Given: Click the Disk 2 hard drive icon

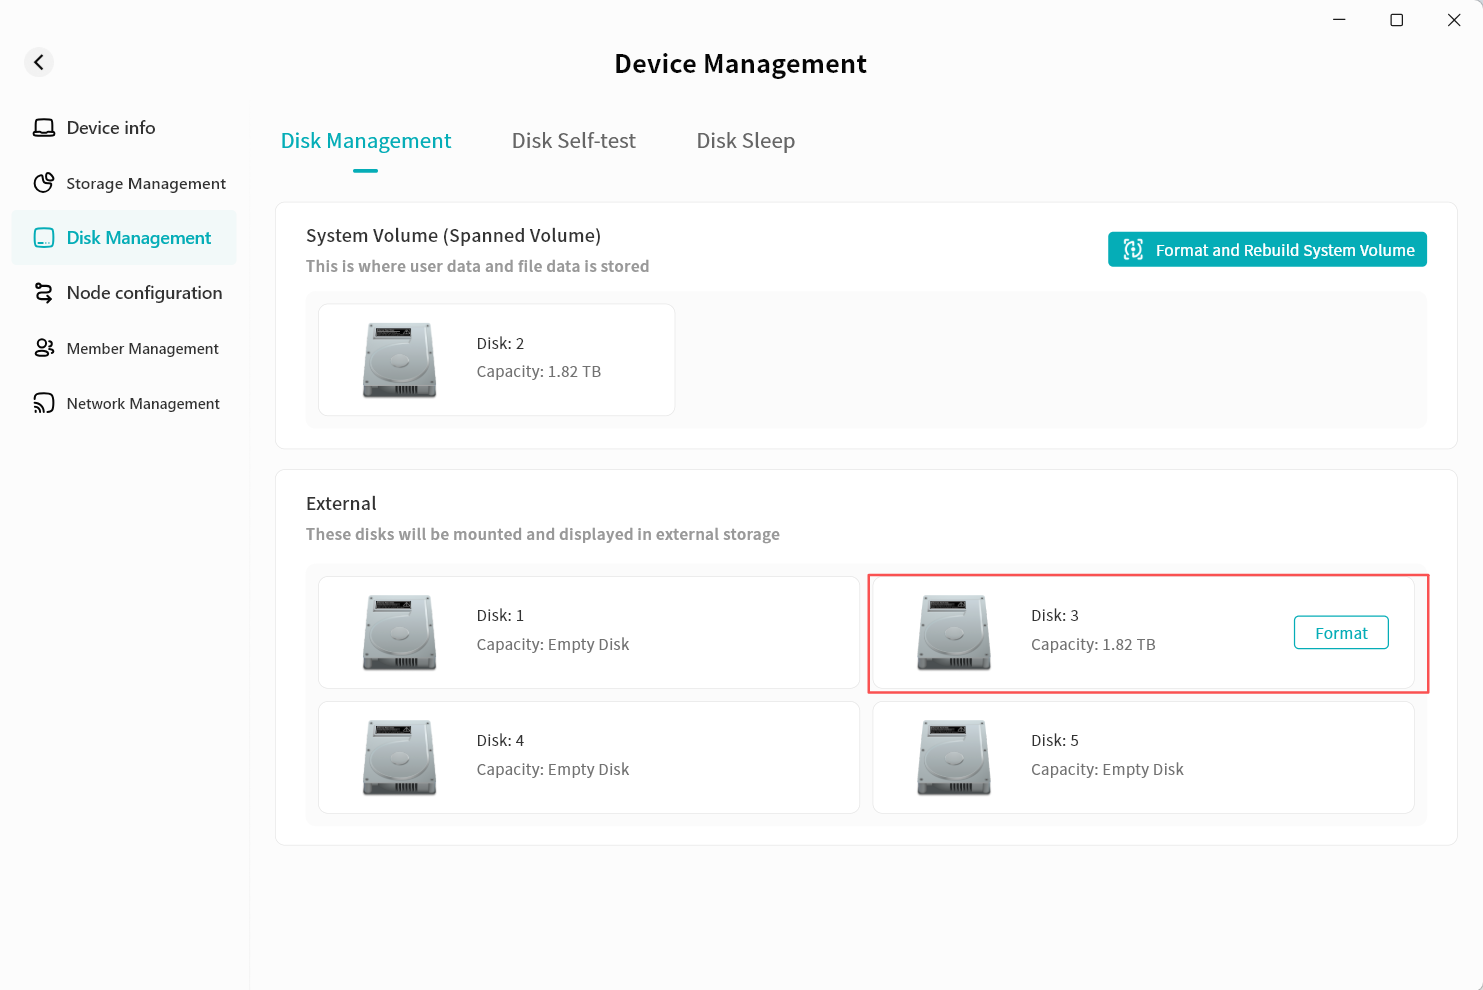Looking at the screenshot, I should pos(399,360).
